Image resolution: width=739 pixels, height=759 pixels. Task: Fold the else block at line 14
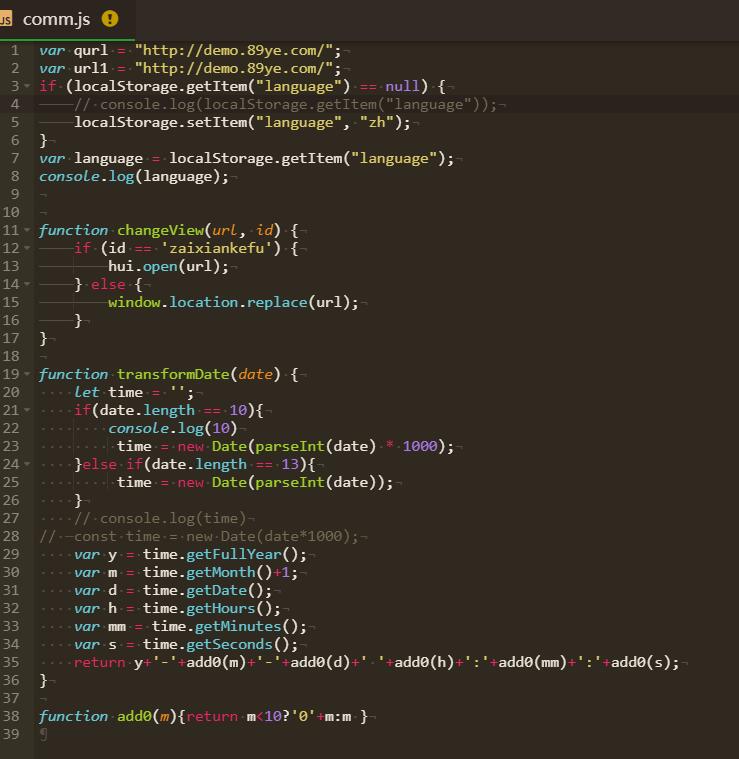(x=27, y=284)
